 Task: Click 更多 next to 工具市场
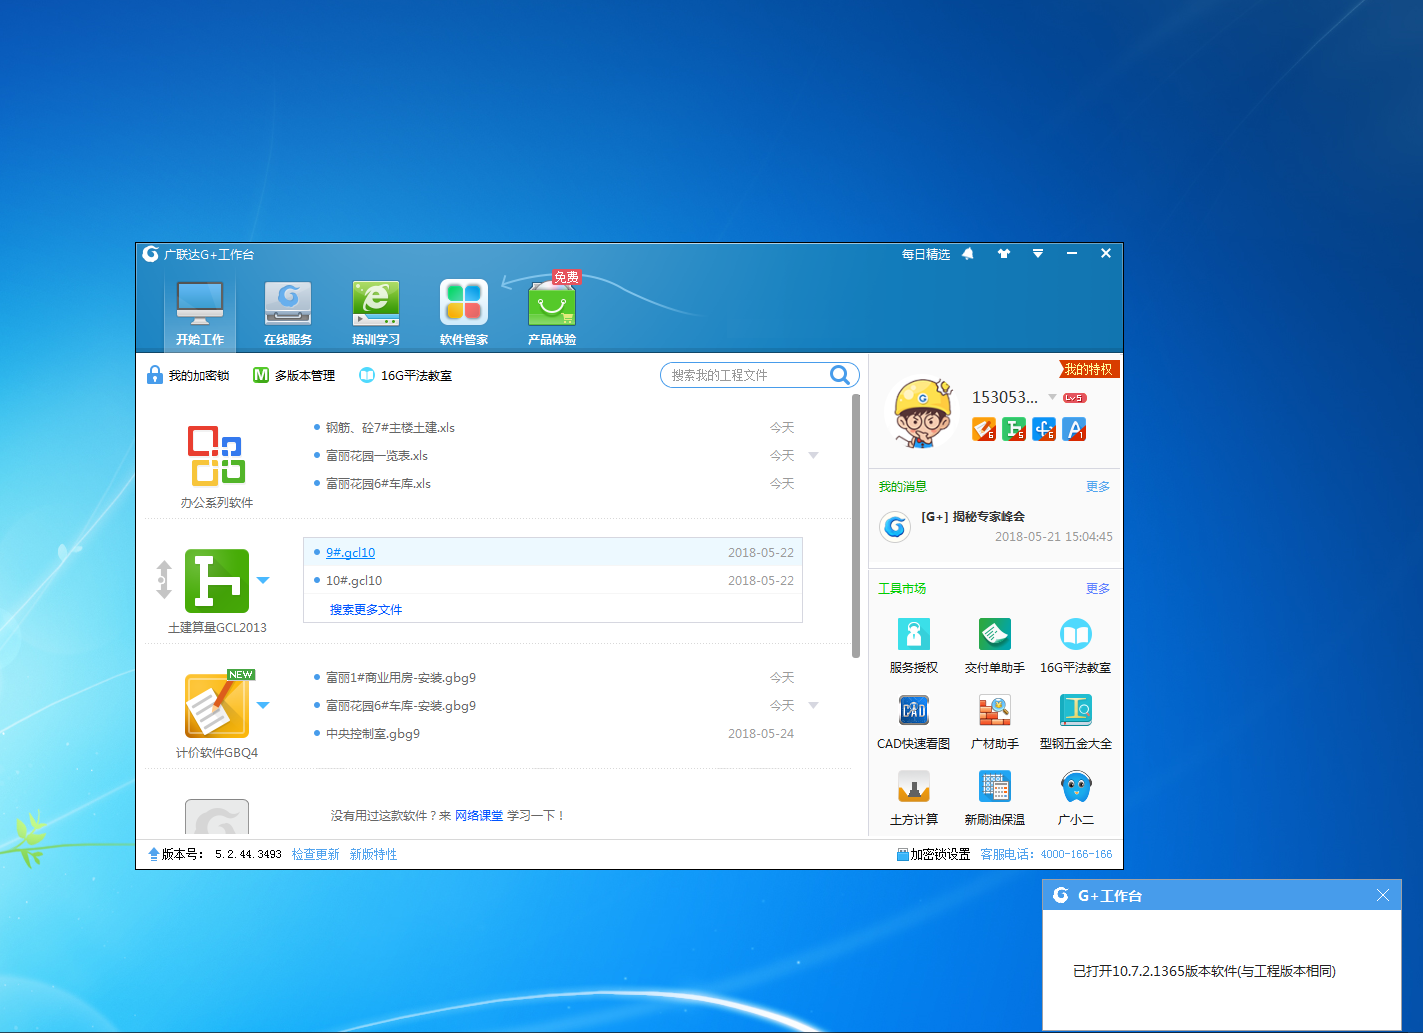(x=1098, y=588)
